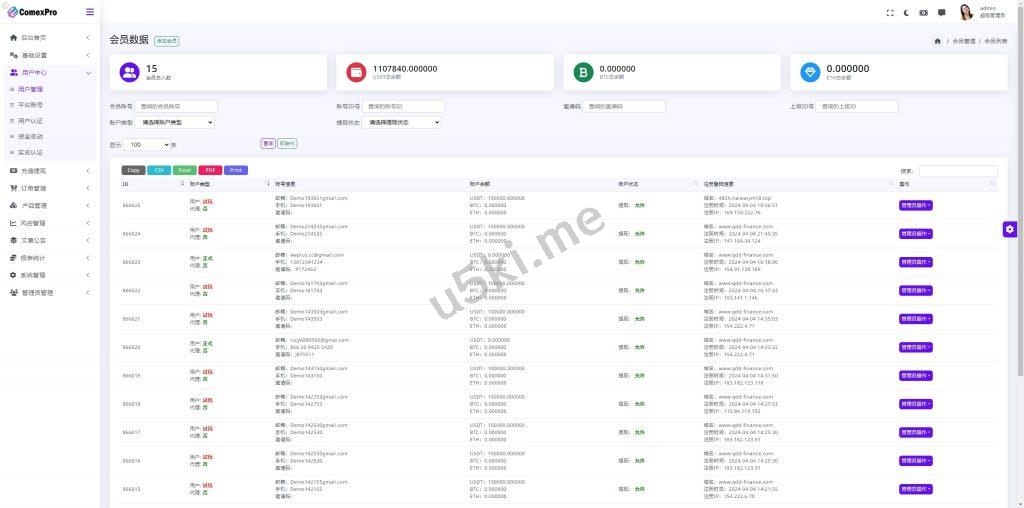
Task: Toggle dark mode with the moon icon
Action: point(907,13)
